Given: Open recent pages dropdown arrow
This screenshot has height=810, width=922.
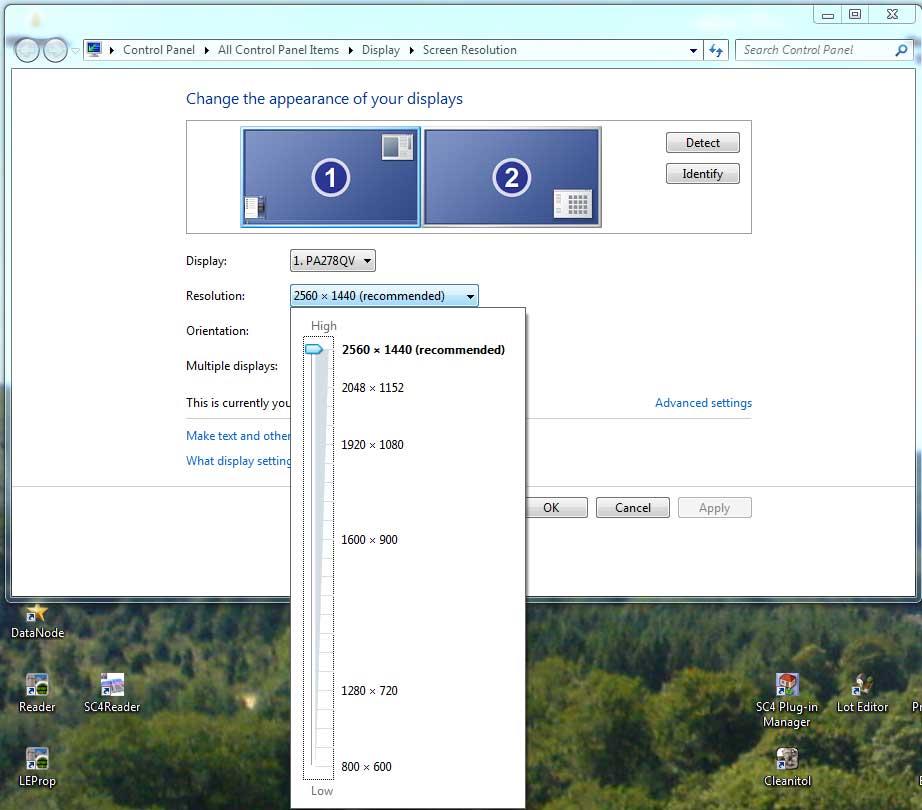Looking at the screenshot, I should click(x=75, y=51).
